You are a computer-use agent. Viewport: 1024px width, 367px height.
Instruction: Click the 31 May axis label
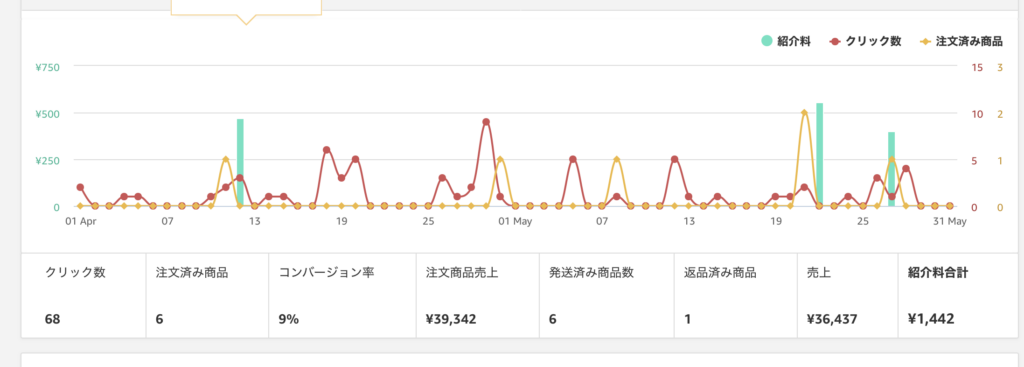pyautogui.click(x=950, y=222)
